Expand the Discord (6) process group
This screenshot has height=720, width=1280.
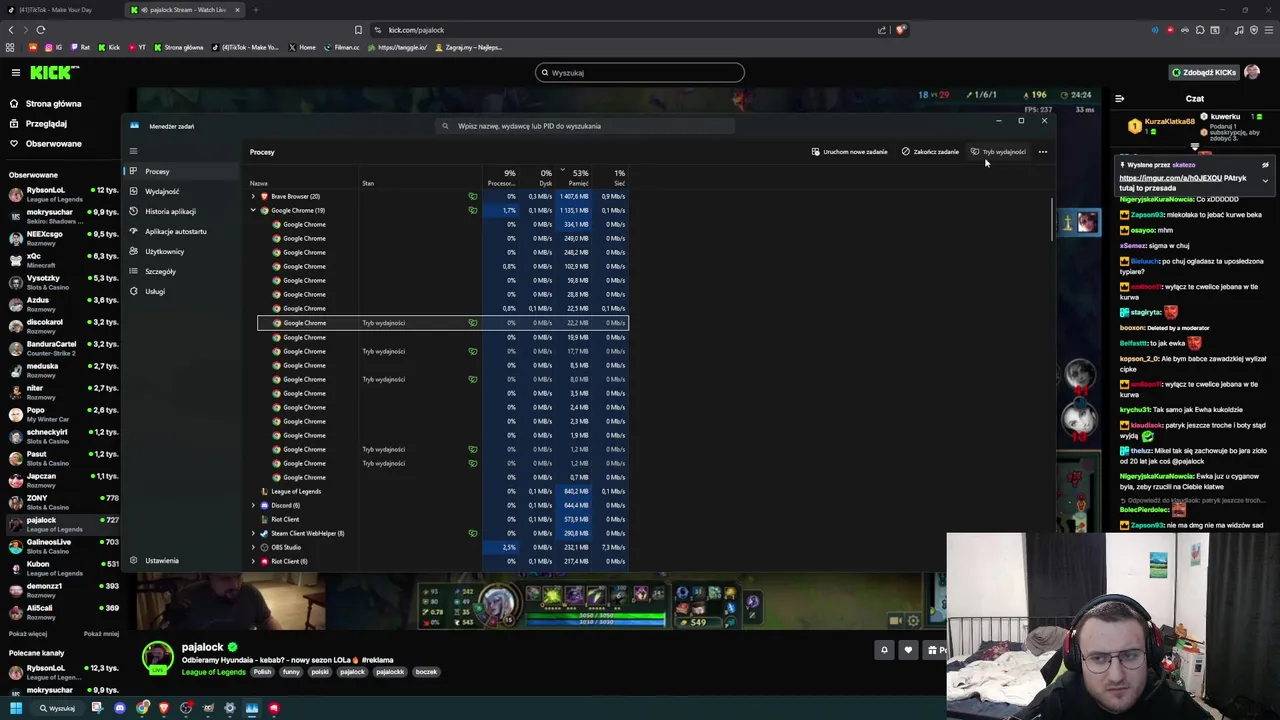point(253,505)
